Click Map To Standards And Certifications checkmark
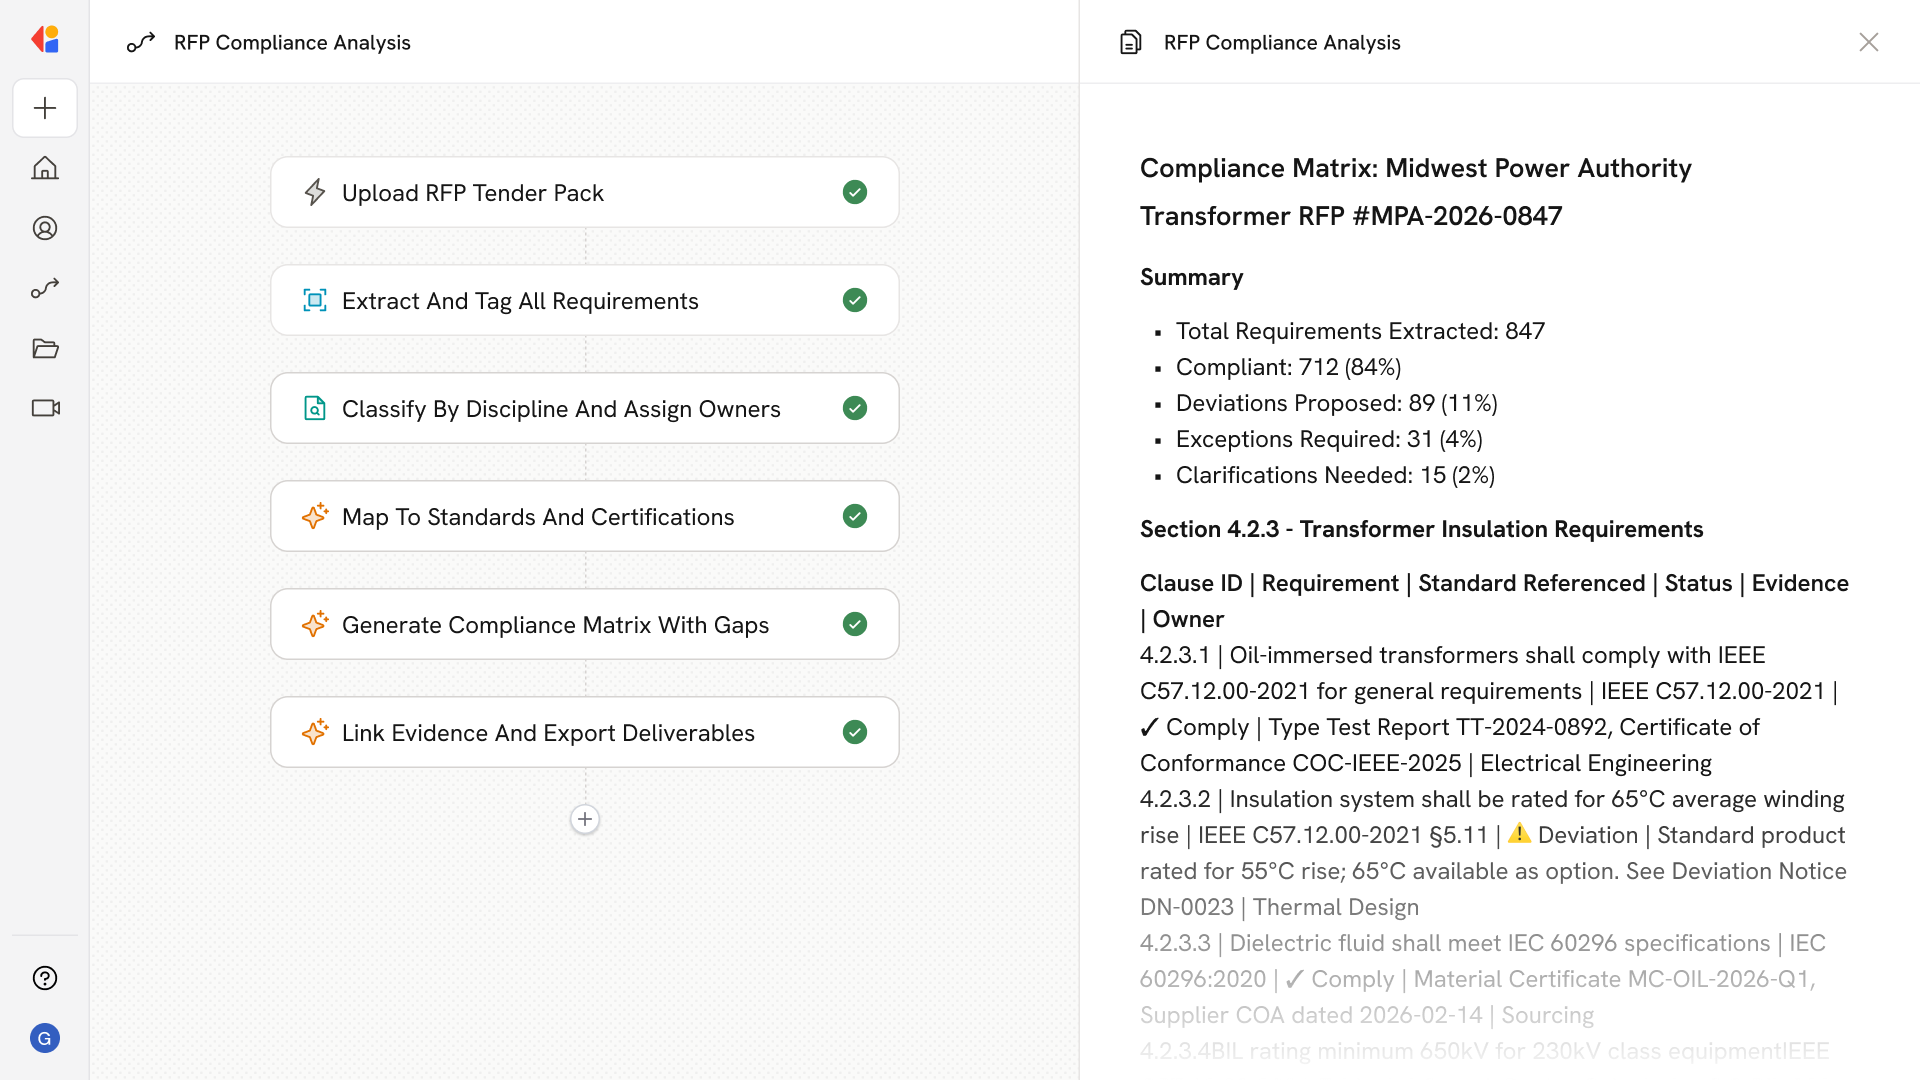Viewport: 1920px width, 1080px height. [854, 516]
